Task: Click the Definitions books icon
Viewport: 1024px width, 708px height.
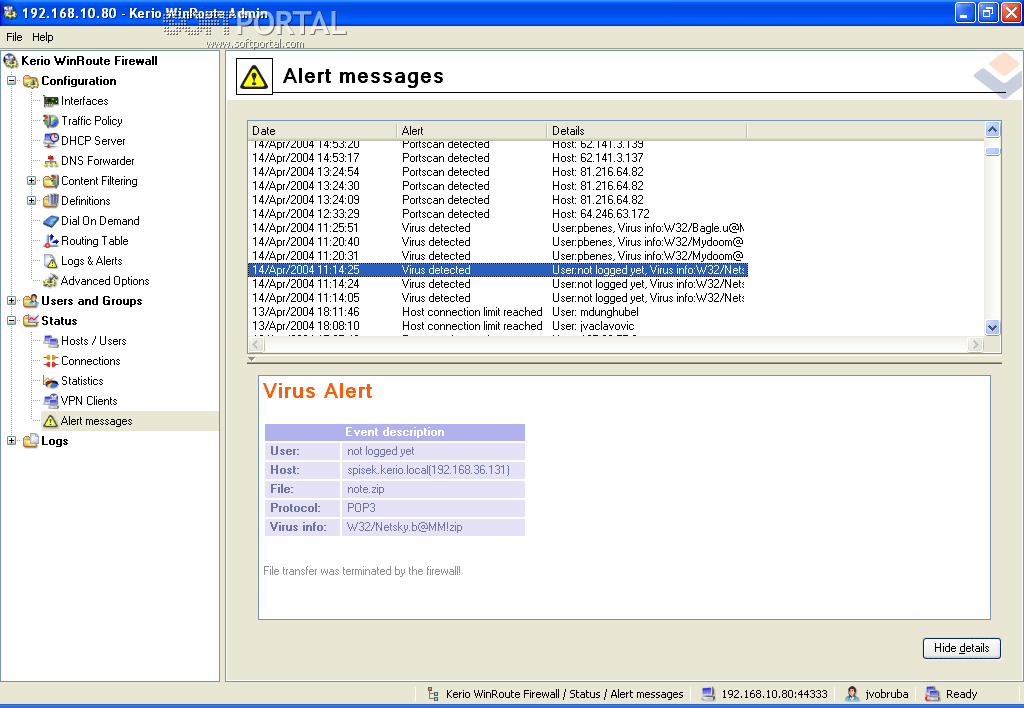Action: [x=50, y=201]
